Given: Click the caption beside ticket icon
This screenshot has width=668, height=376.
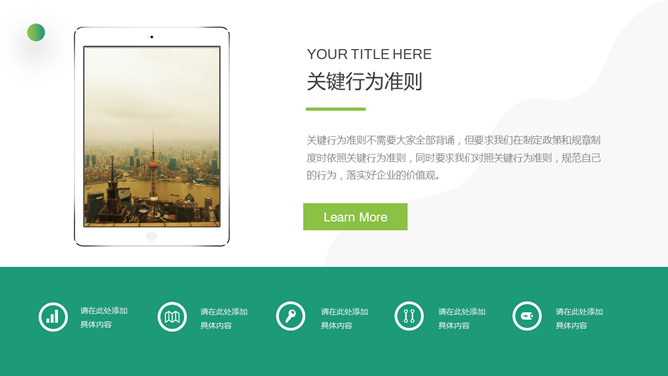Looking at the screenshot, I should [x=579, y=319].
